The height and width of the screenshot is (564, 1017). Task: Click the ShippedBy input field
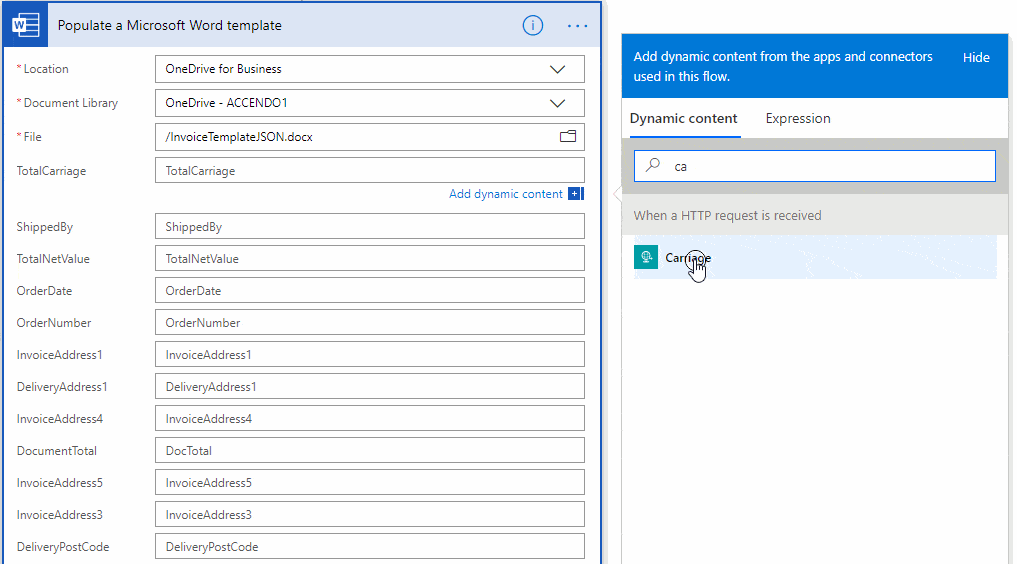370,226
